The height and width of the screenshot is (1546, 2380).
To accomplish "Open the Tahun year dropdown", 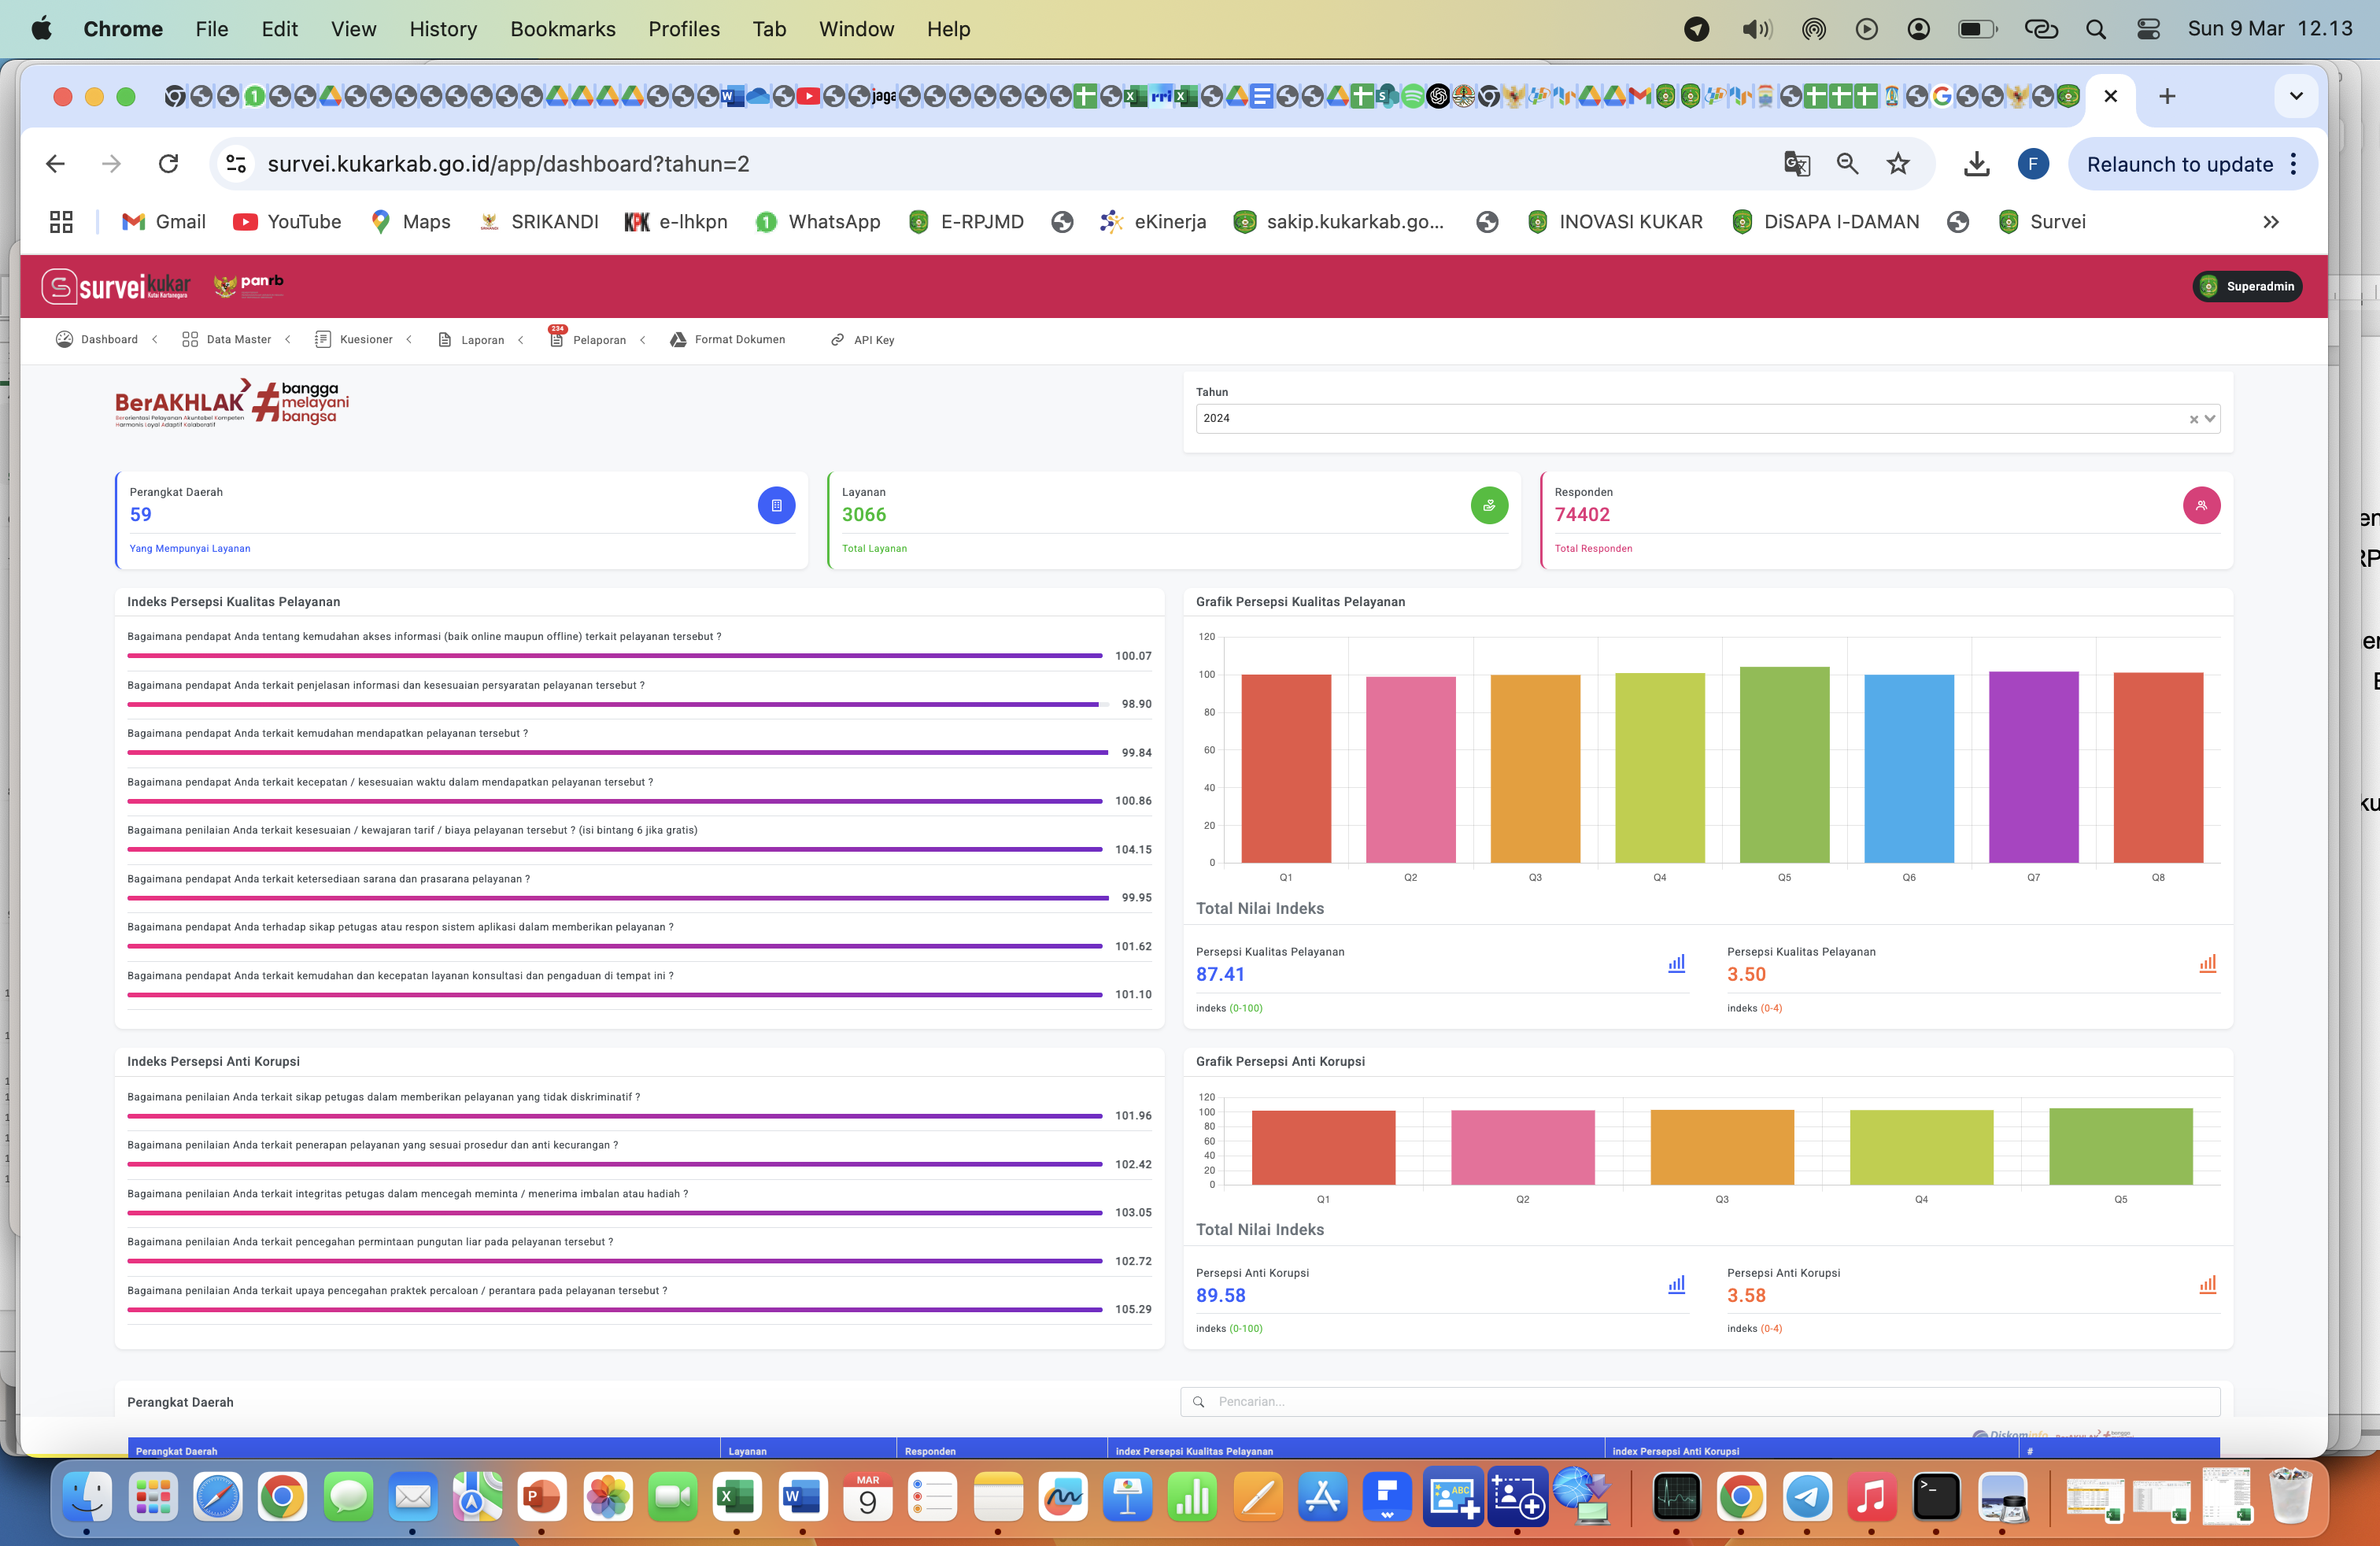I will pyautogui.click(x=2210, y=419).
